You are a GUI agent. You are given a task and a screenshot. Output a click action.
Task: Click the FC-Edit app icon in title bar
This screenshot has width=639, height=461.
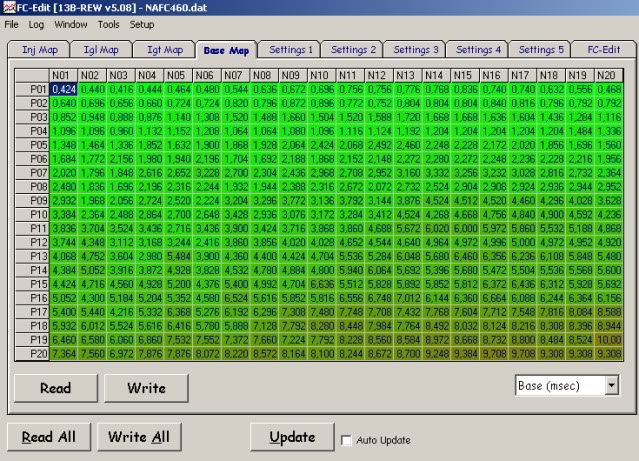click(x=9, y=7)
